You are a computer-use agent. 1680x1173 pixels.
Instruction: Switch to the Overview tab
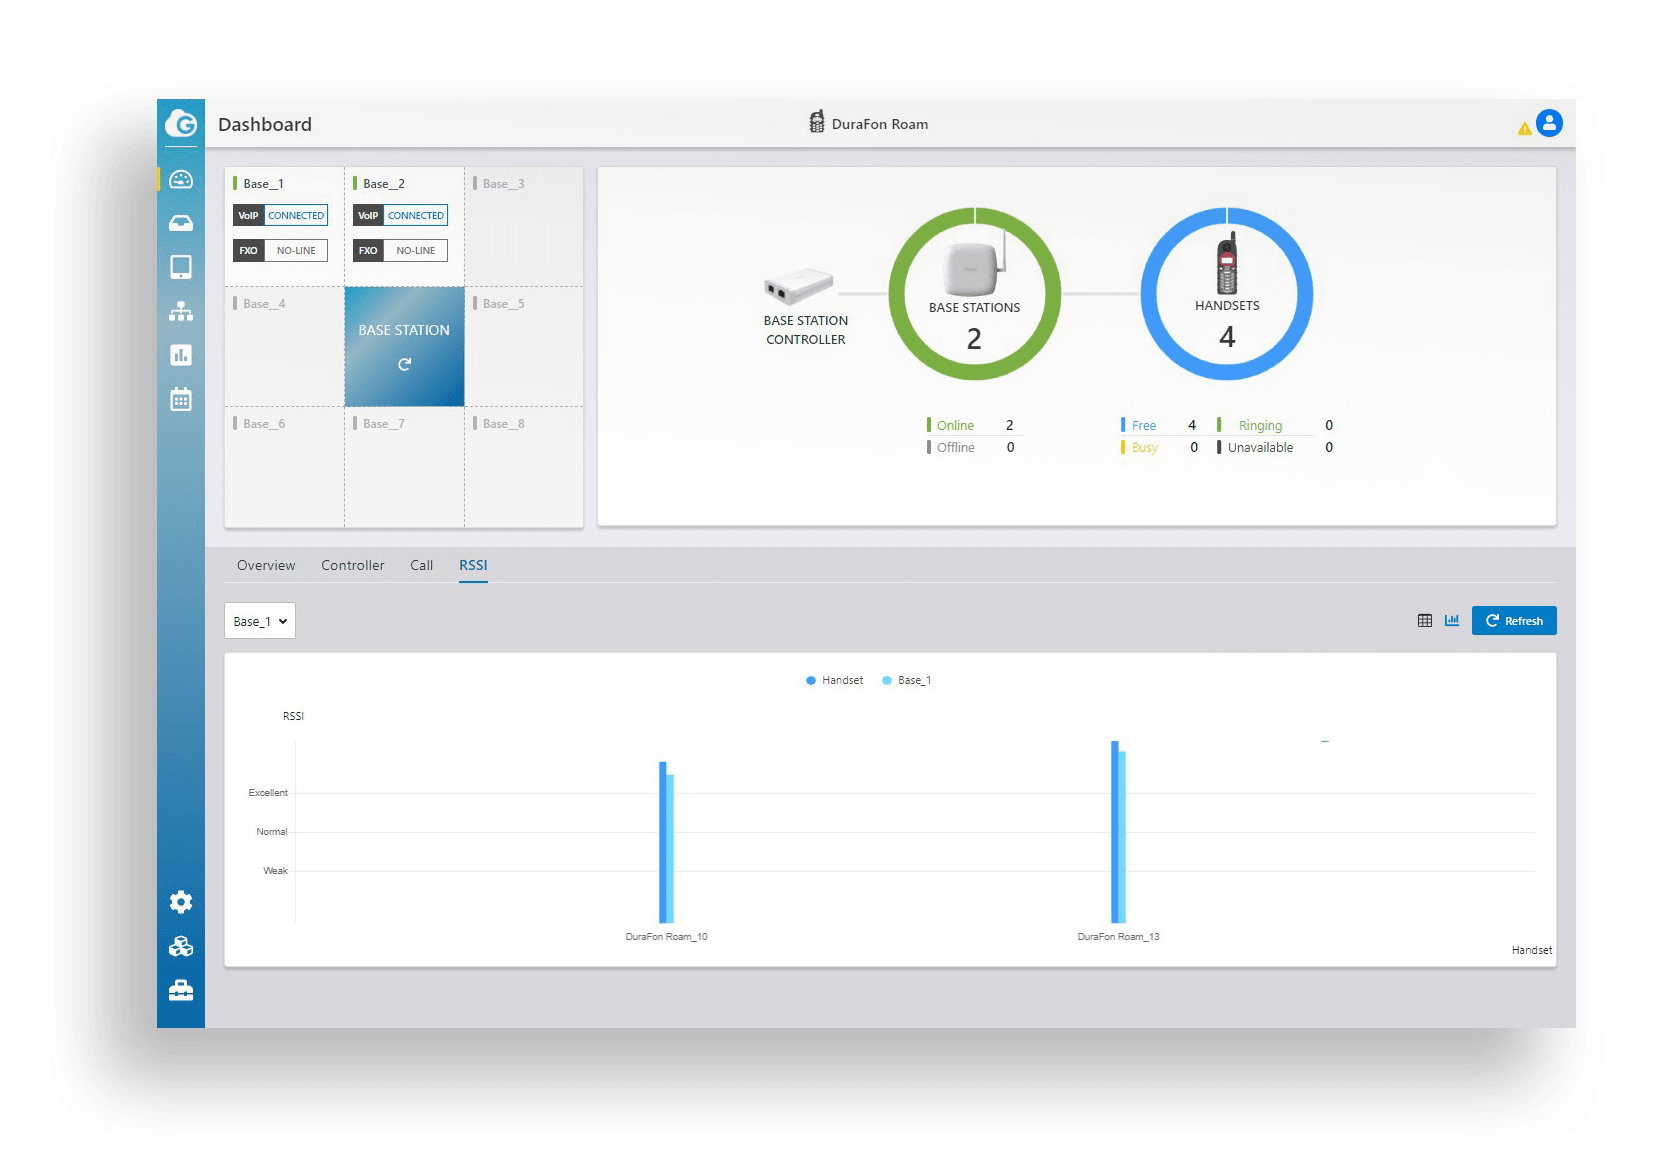pyautogui.click(x=266, y=565)
